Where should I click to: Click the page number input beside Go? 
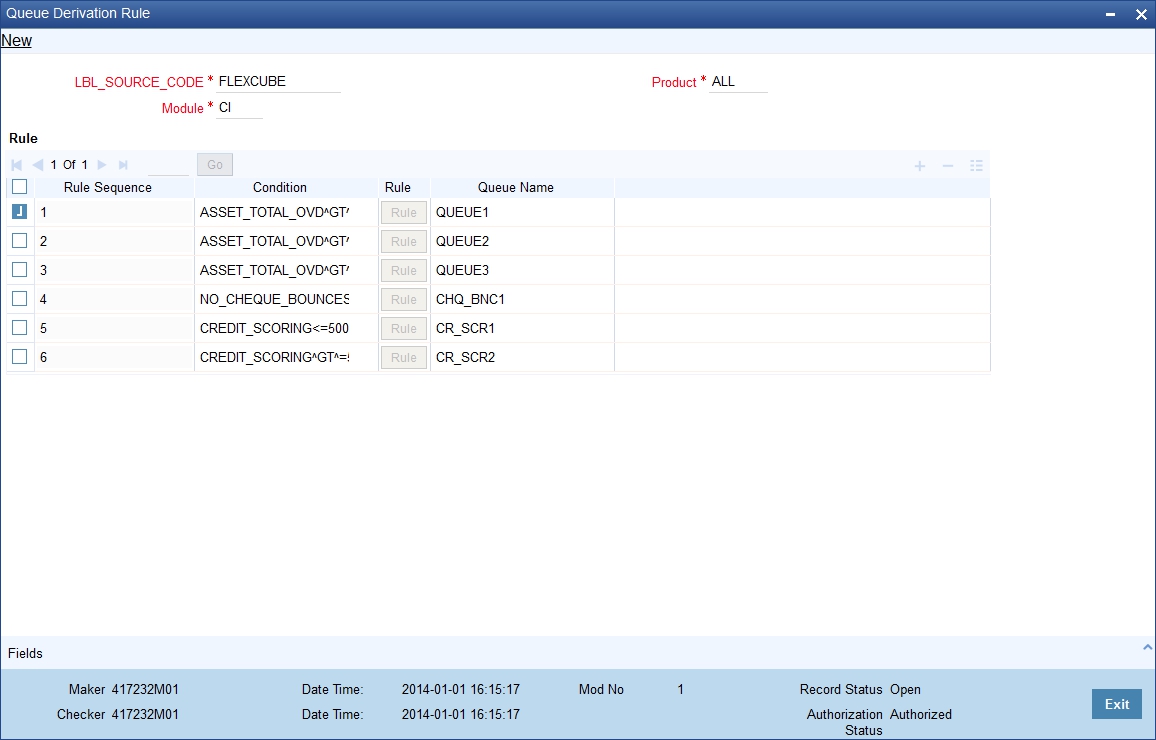[168, 165]
